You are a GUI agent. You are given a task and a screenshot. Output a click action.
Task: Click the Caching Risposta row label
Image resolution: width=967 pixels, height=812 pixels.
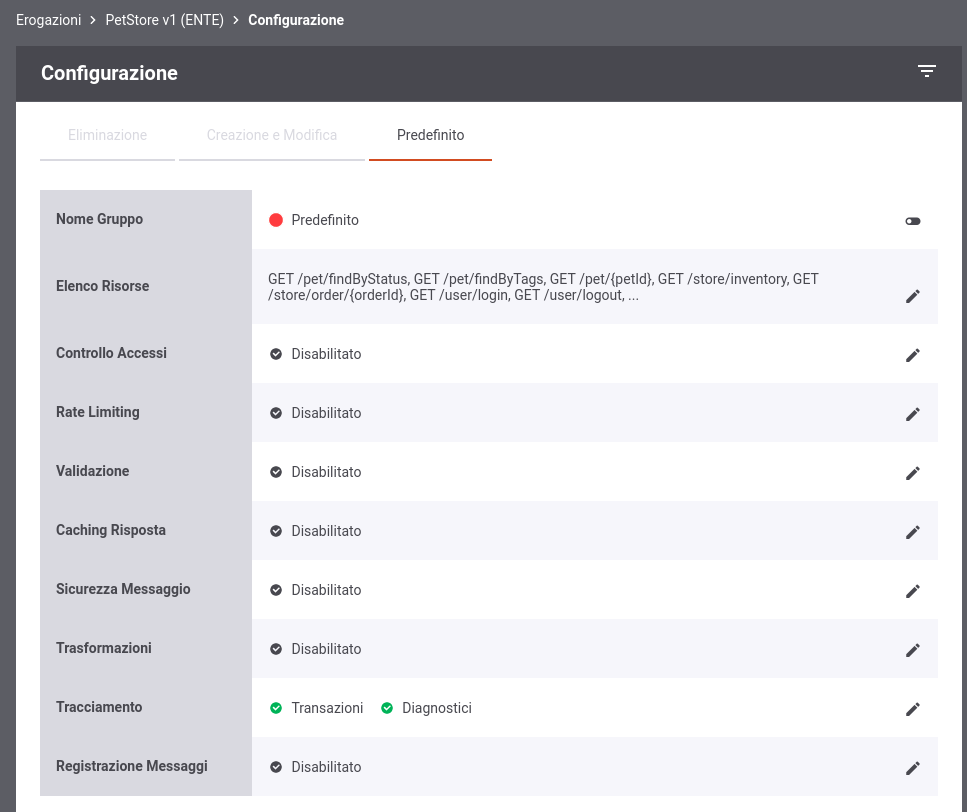[x=111, y=530]
